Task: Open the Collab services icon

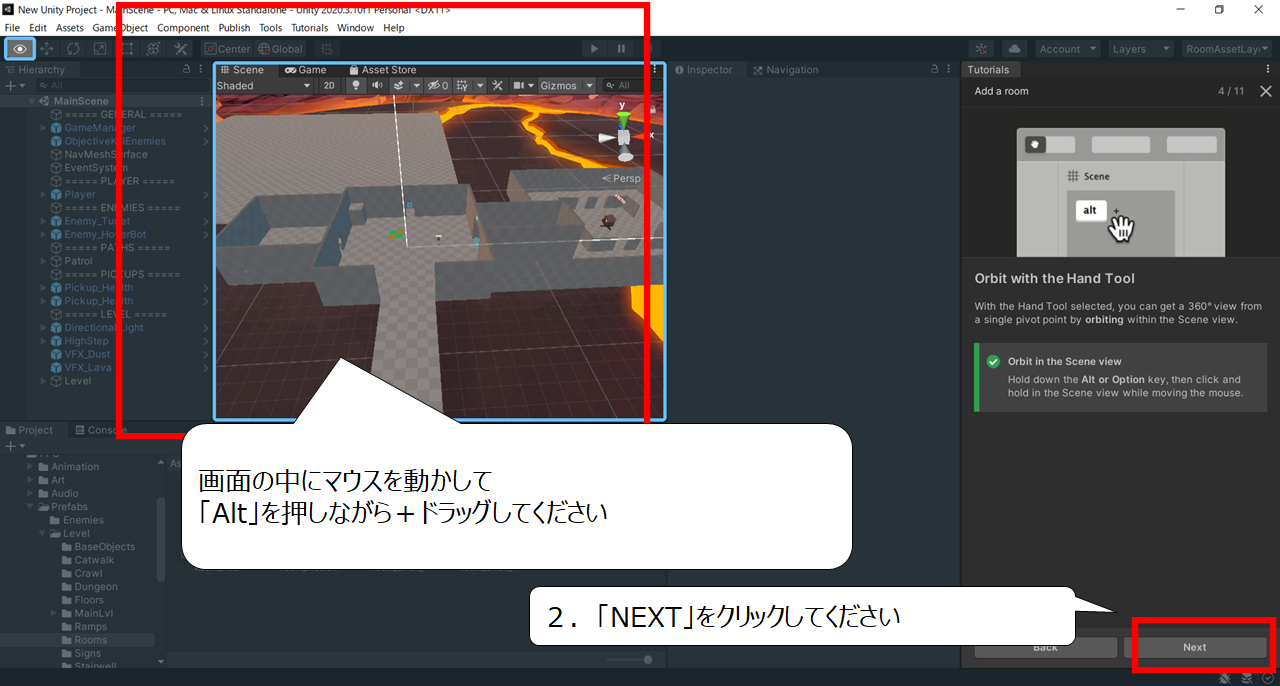Action: (982, 48)
